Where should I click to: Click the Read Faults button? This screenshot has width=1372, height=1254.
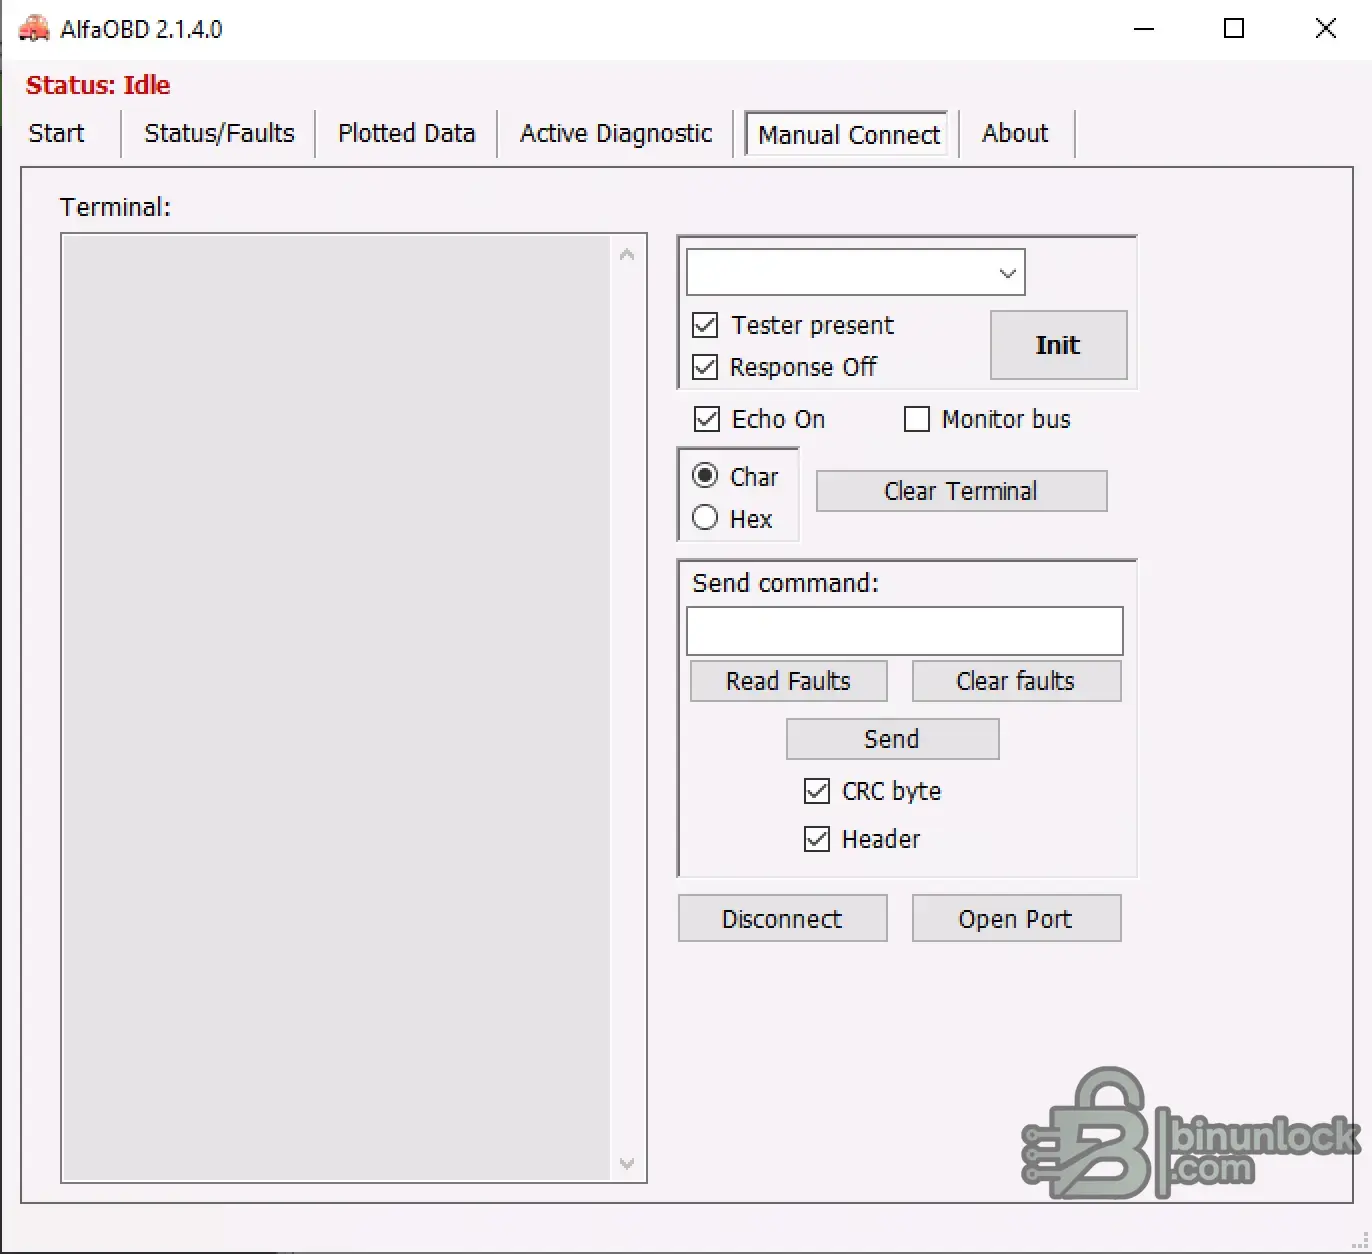[x=788, y=681]
